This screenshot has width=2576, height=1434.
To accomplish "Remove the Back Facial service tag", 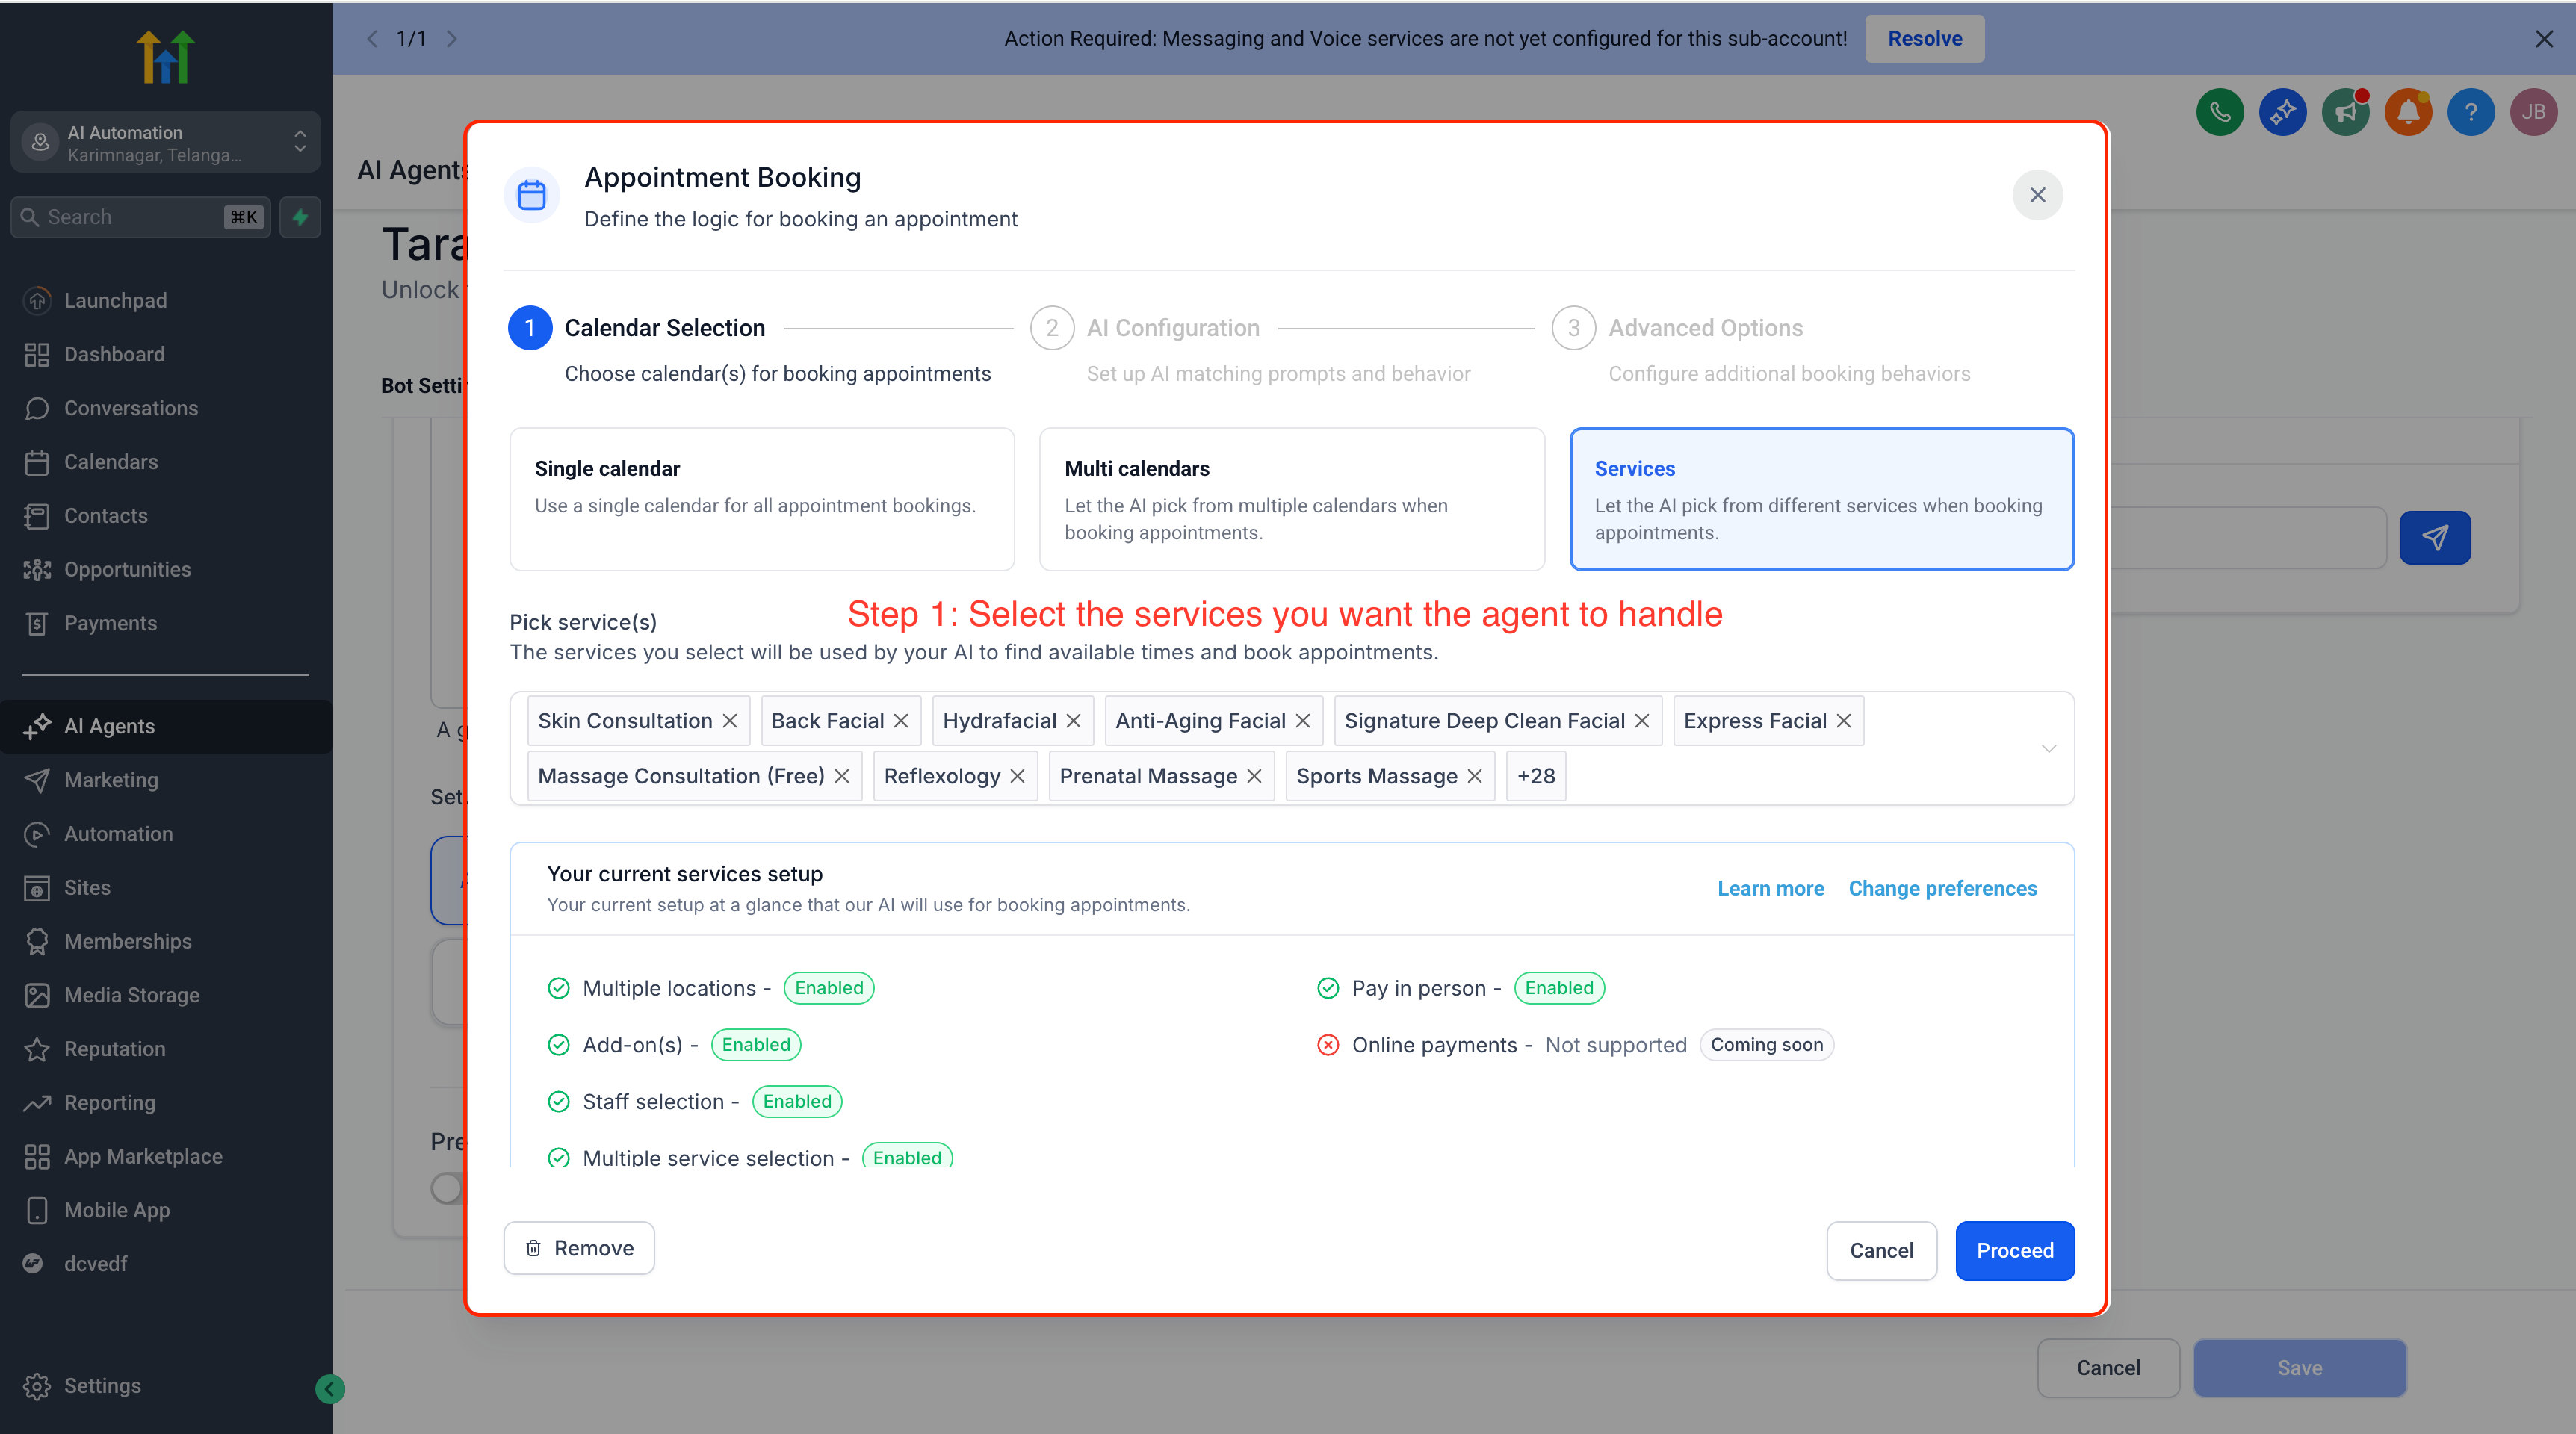I will coord(901,721).
